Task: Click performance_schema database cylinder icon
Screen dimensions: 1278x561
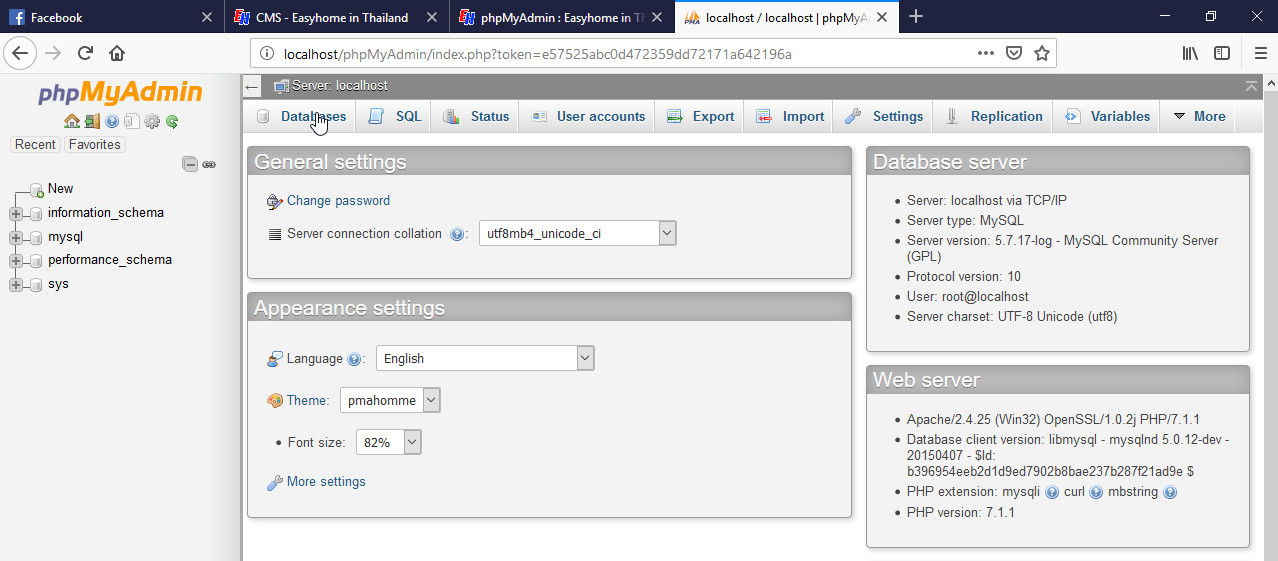Action: click(x=36, y=260)
